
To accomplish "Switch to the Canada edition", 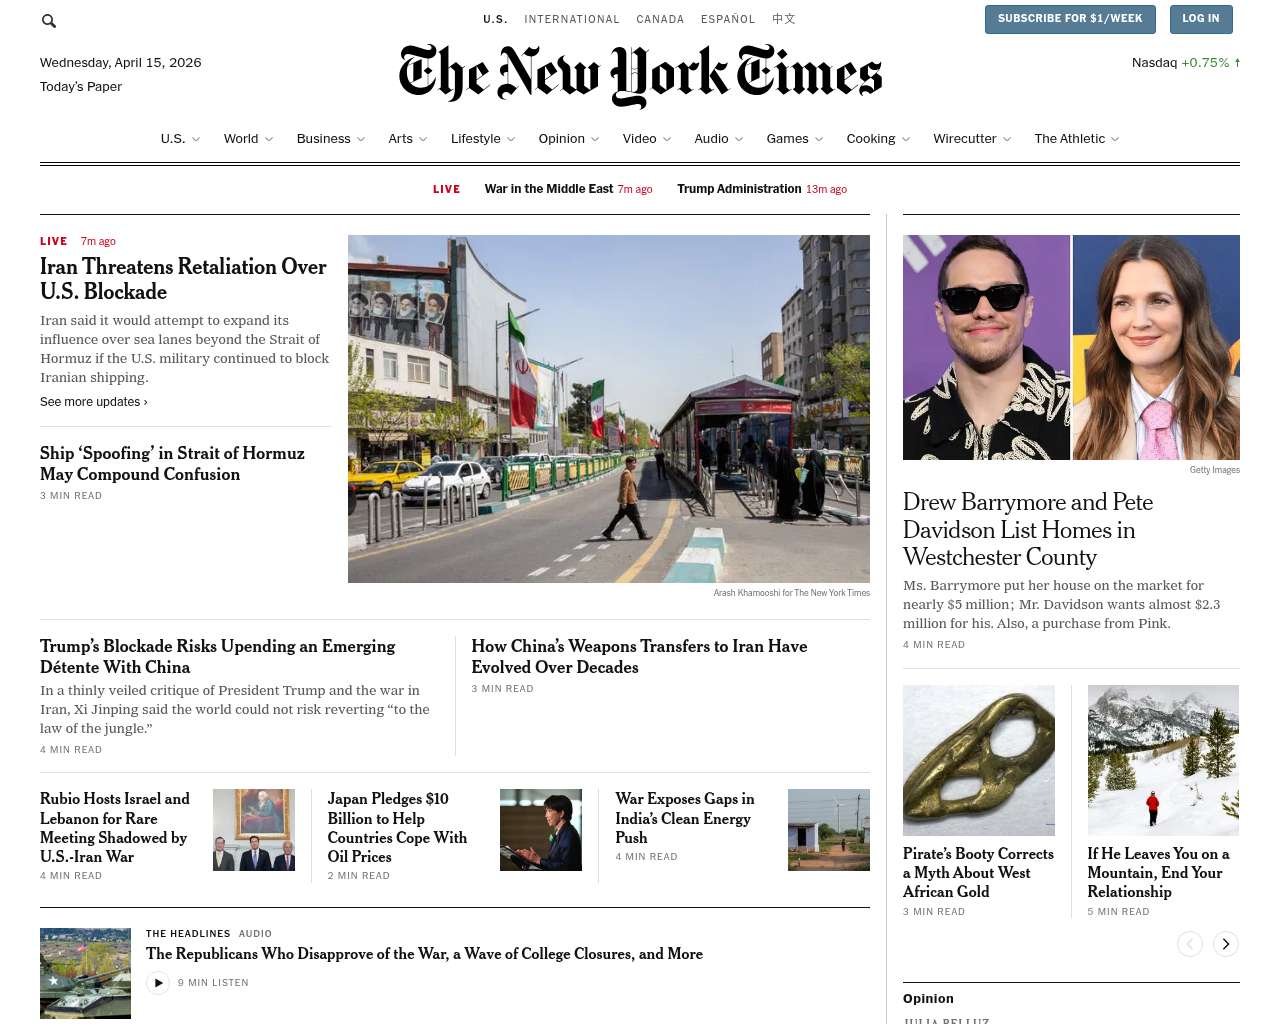I will pyautogui.click(x=660, y=19).
